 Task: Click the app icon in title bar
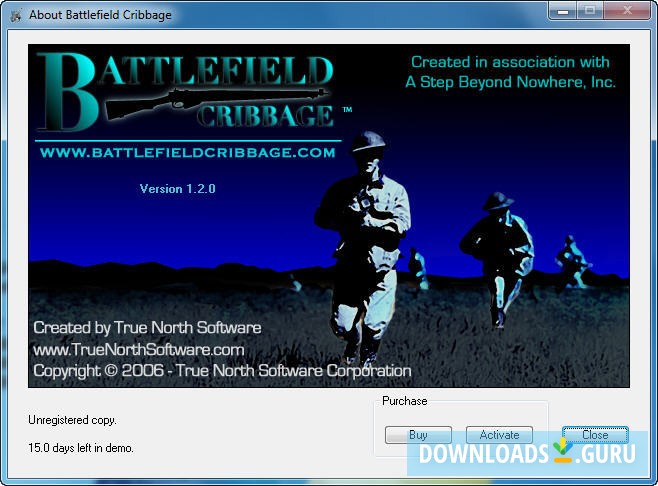click(x=16, y=15)
